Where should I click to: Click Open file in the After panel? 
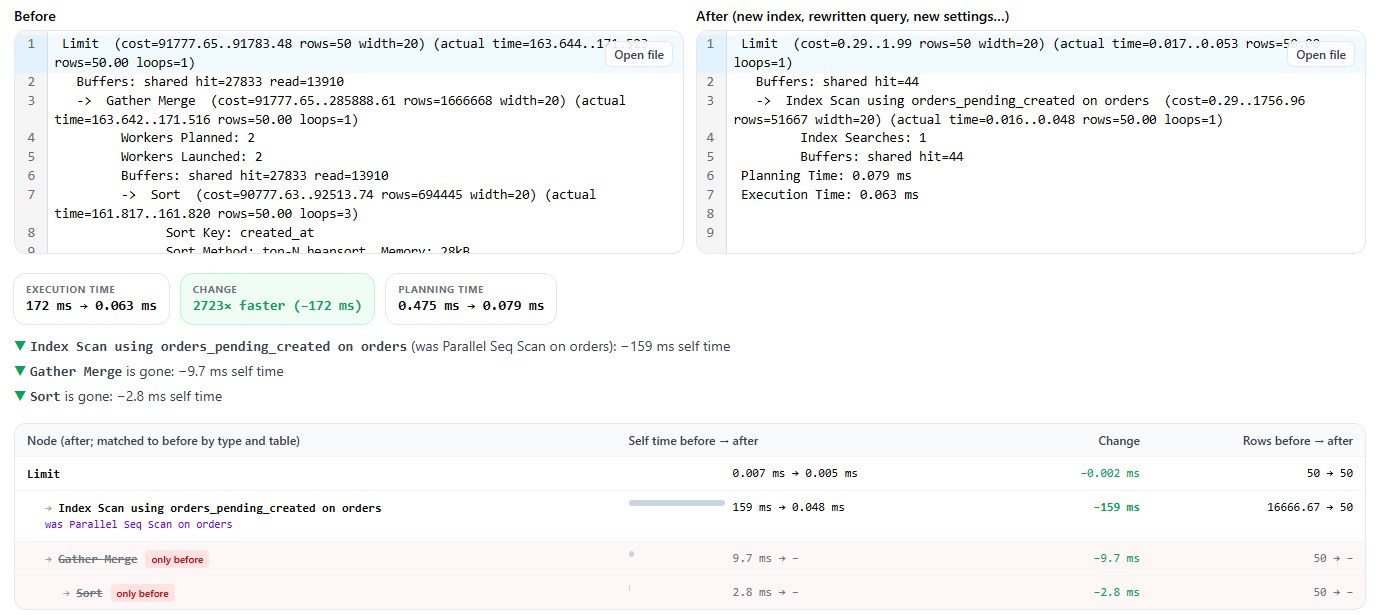click(1320, 55)
